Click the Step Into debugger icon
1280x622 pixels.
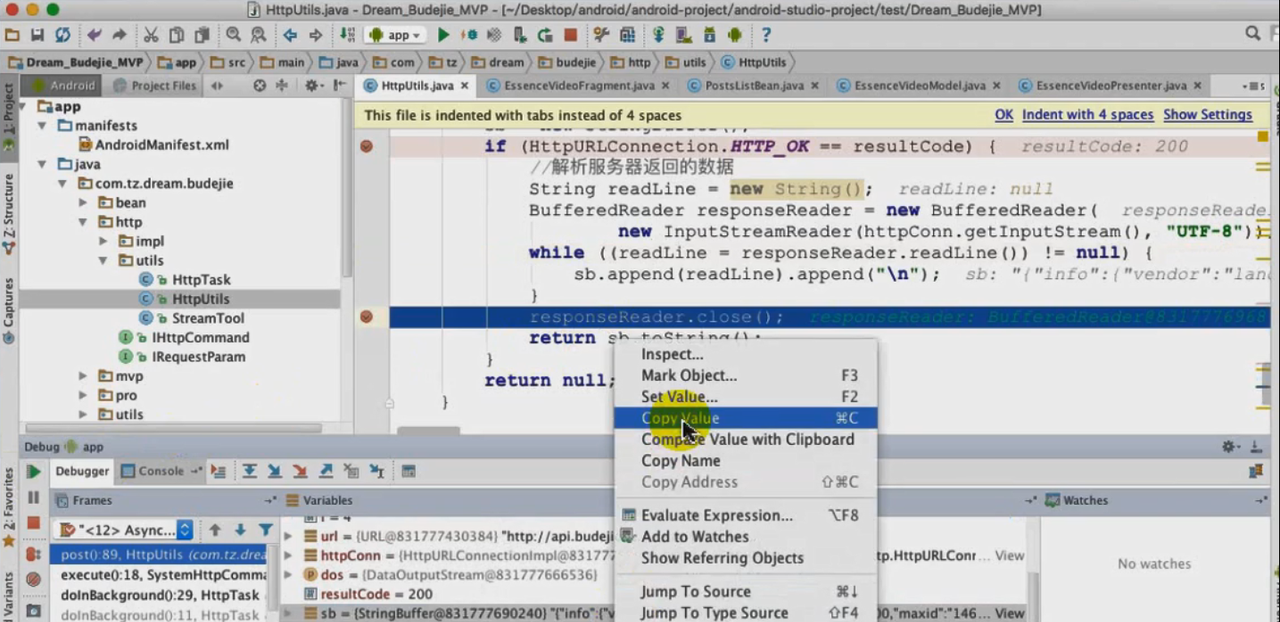(274, 471)
